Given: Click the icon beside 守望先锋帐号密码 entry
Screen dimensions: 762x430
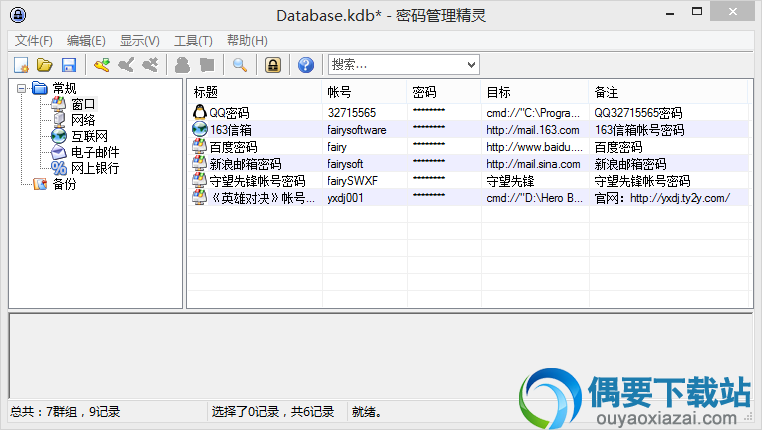Looking at the screenshot, I should coord(200,180).
